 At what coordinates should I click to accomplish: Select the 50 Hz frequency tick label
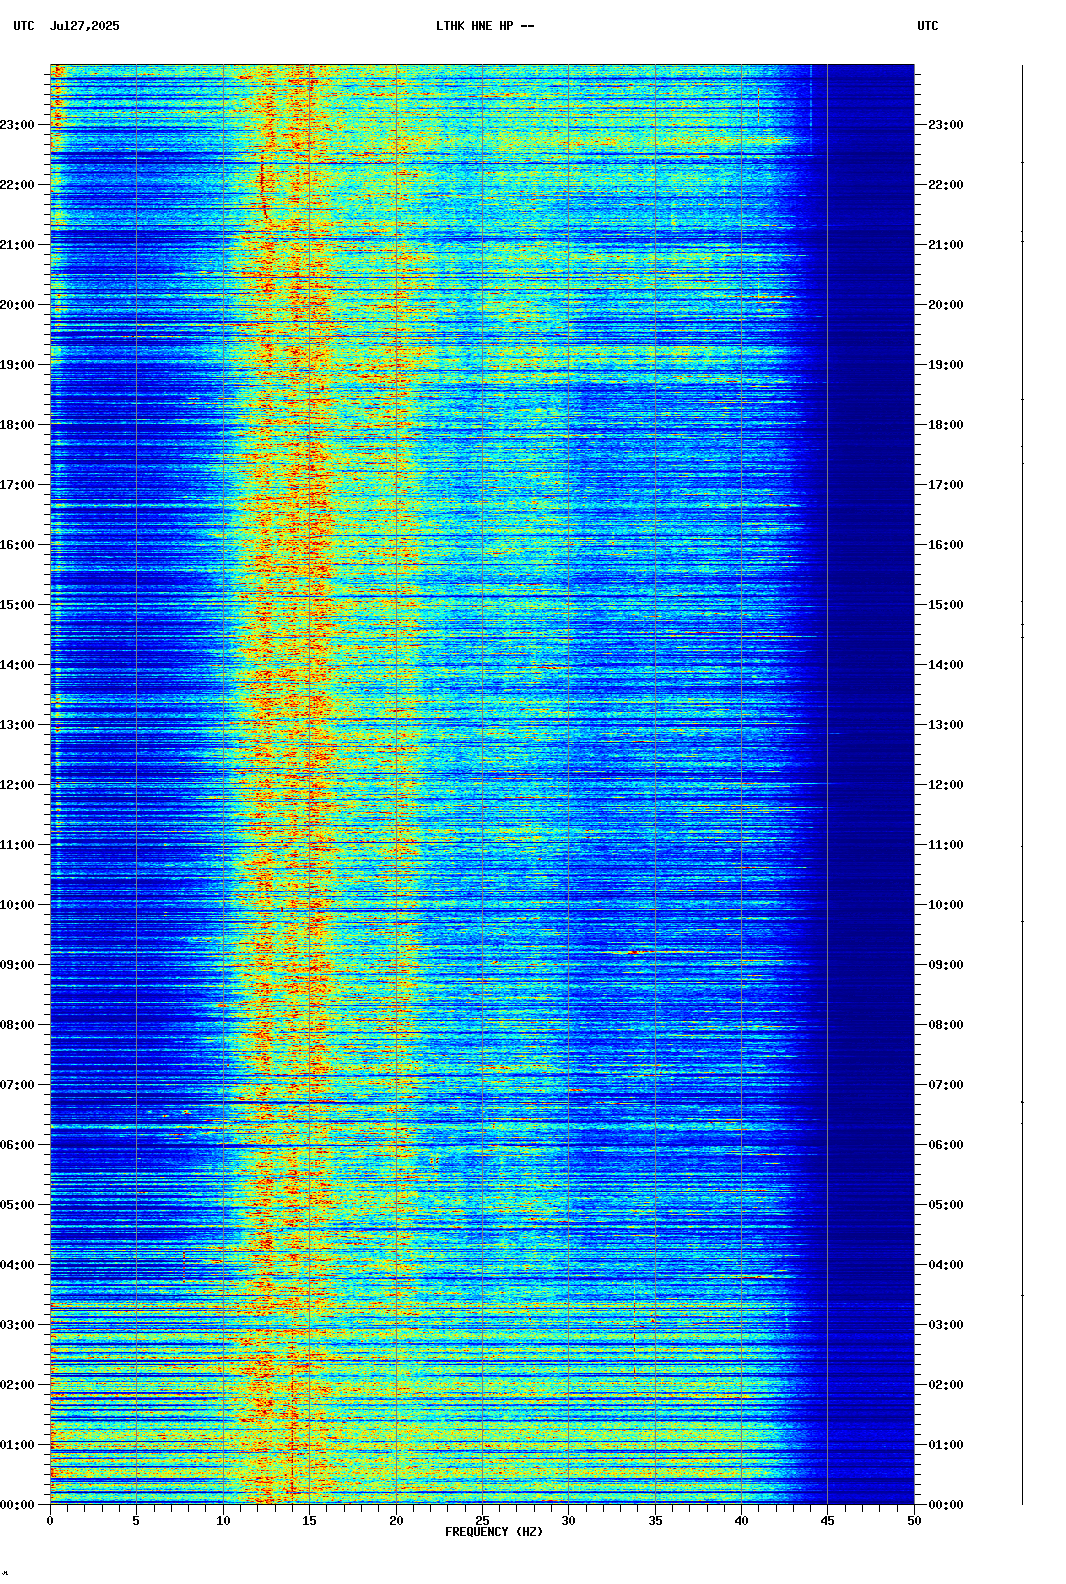[914, 1521]
